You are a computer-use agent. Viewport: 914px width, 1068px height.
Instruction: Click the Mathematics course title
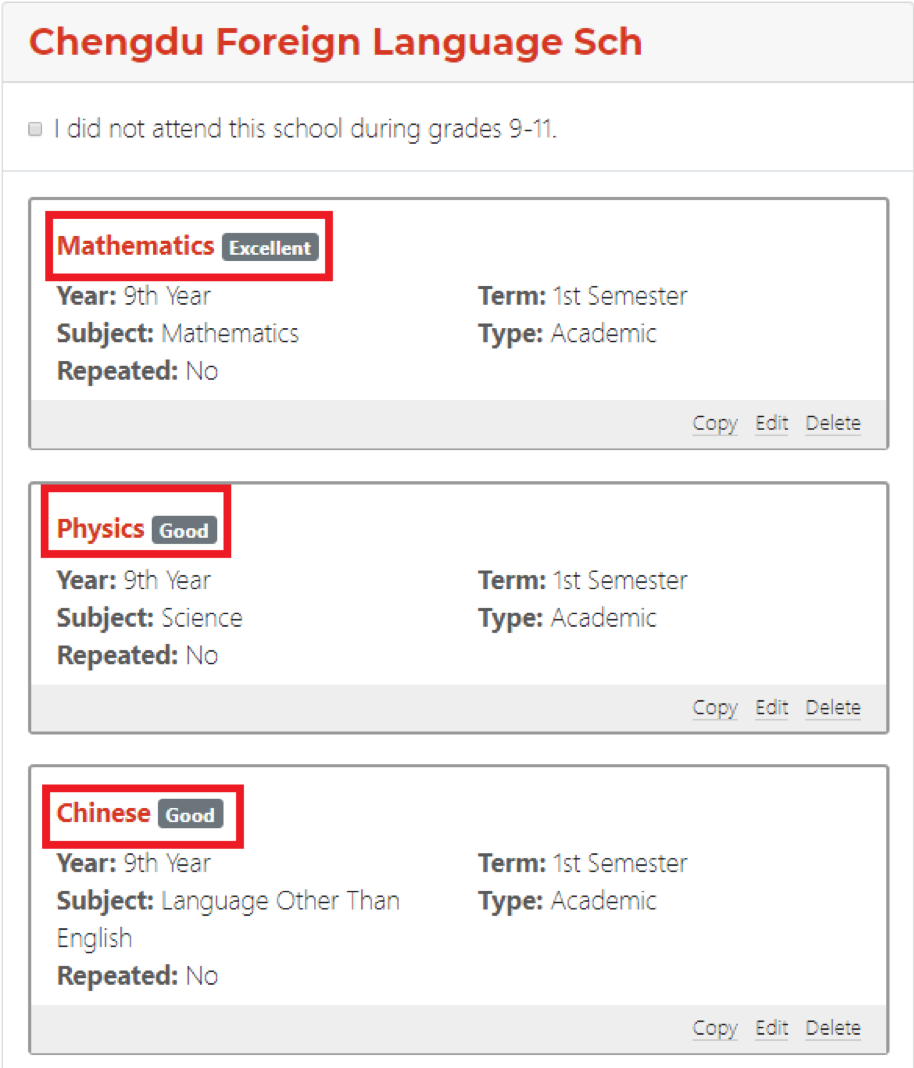136,246
